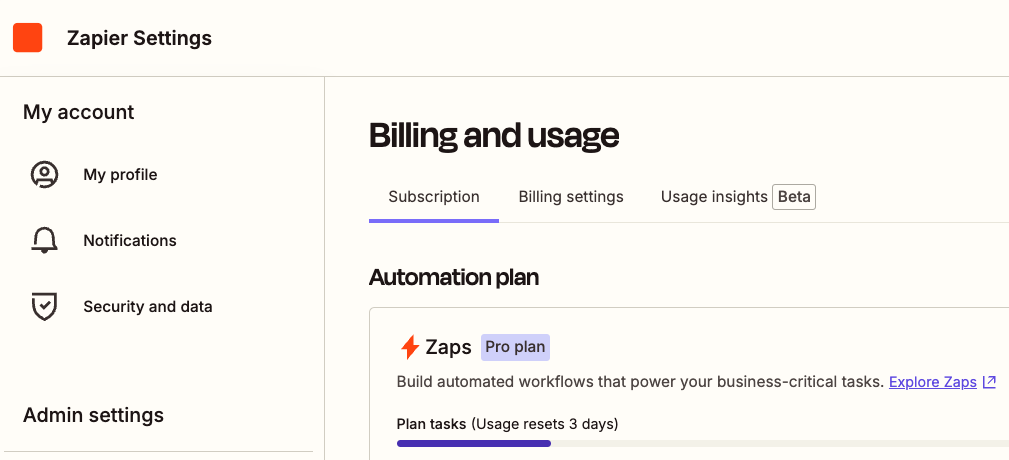Go to Notifications text in sidebar
Image resolution: width=1009 pixels, height=460 pixels.
pyautogui.click(x=130, y=241)
